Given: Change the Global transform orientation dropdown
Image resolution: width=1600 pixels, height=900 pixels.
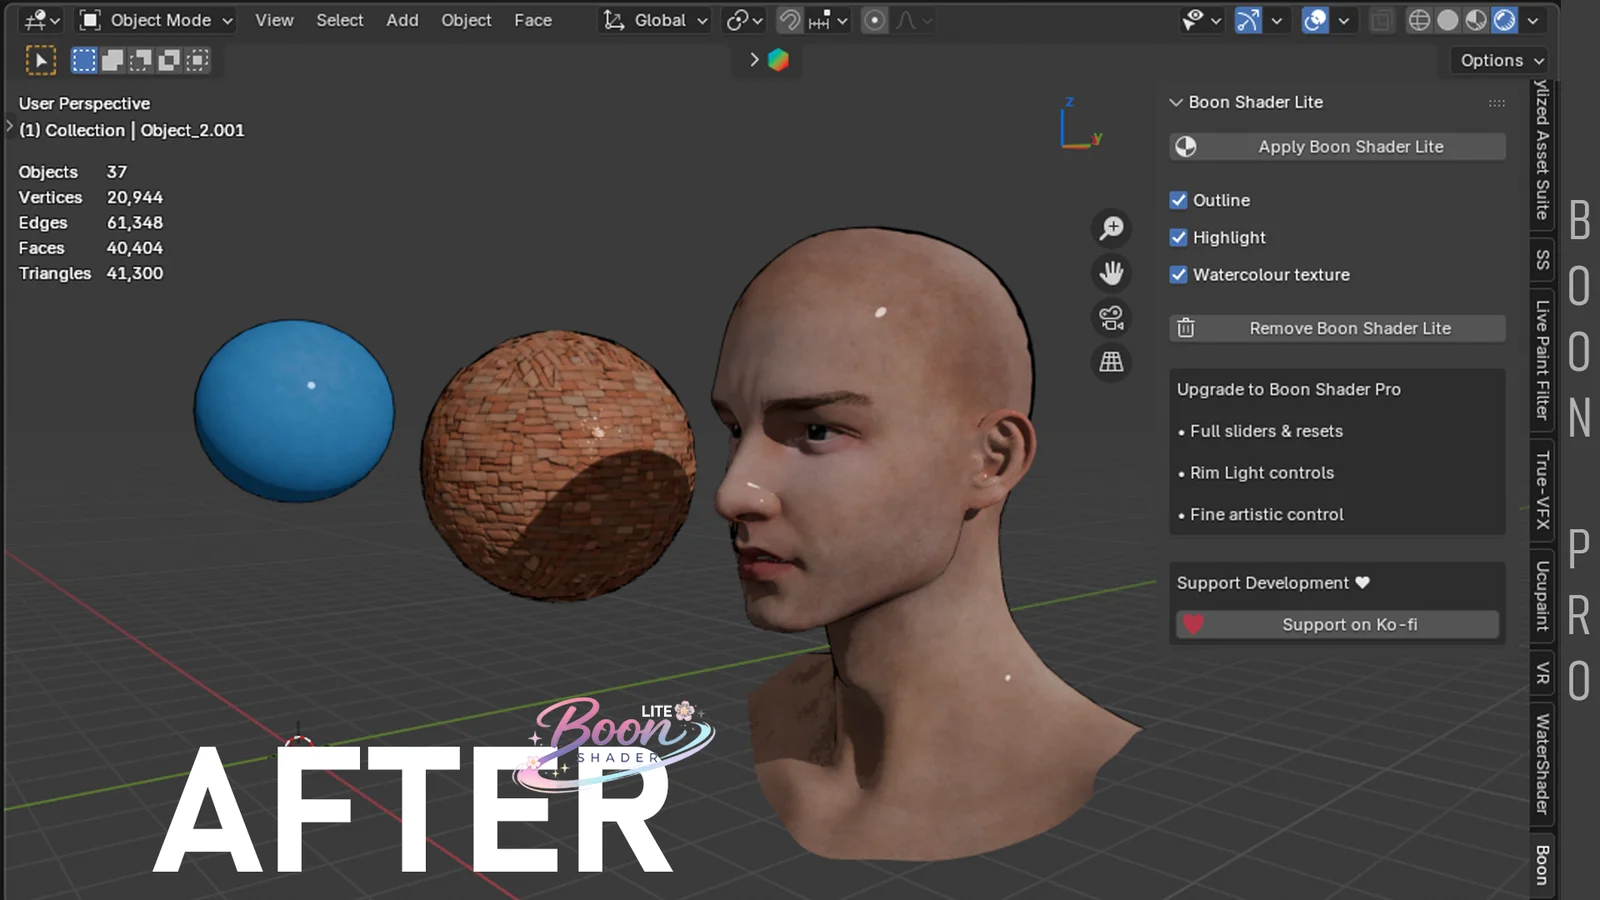Looking at the screenshot, I should click(654, 20).
